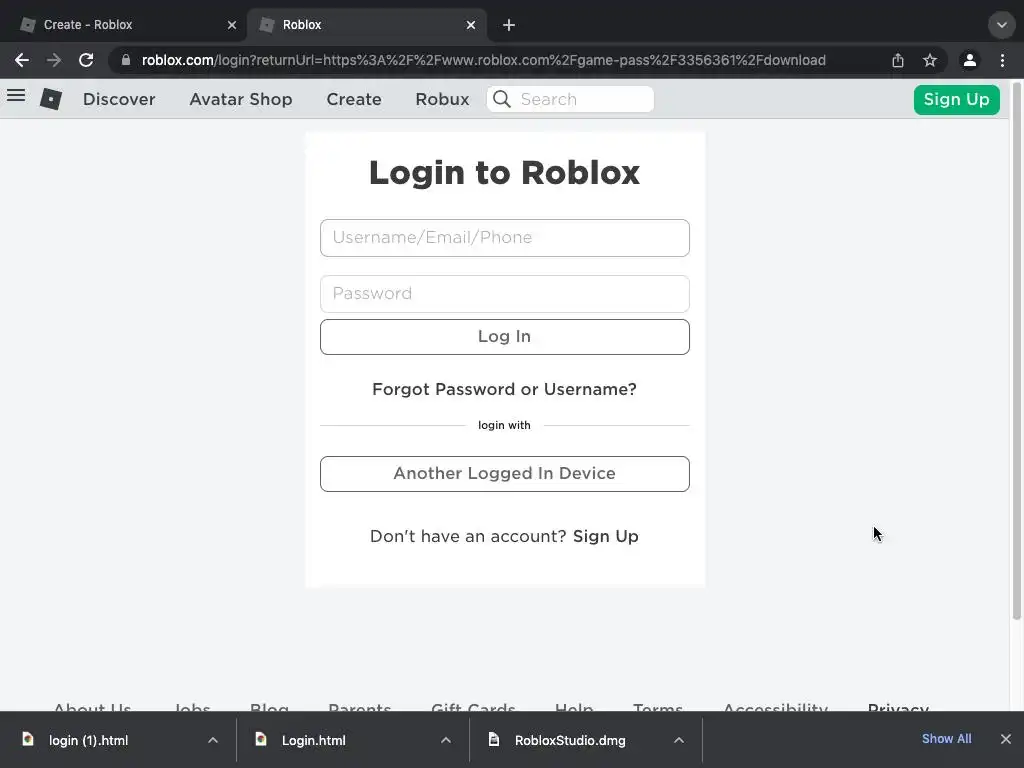This screenshot has height=768, width=1024.
Task: Expand options for Login.html download
Action: 445,740
